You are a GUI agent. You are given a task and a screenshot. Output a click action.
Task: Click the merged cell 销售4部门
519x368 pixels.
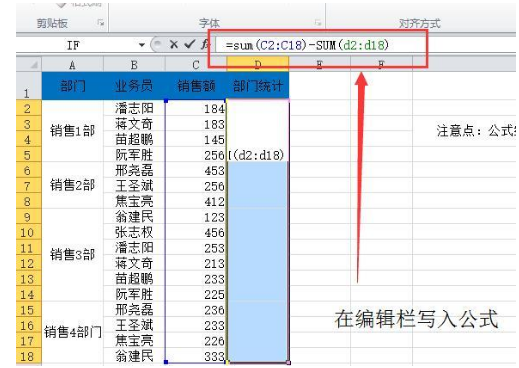point(72,333)
